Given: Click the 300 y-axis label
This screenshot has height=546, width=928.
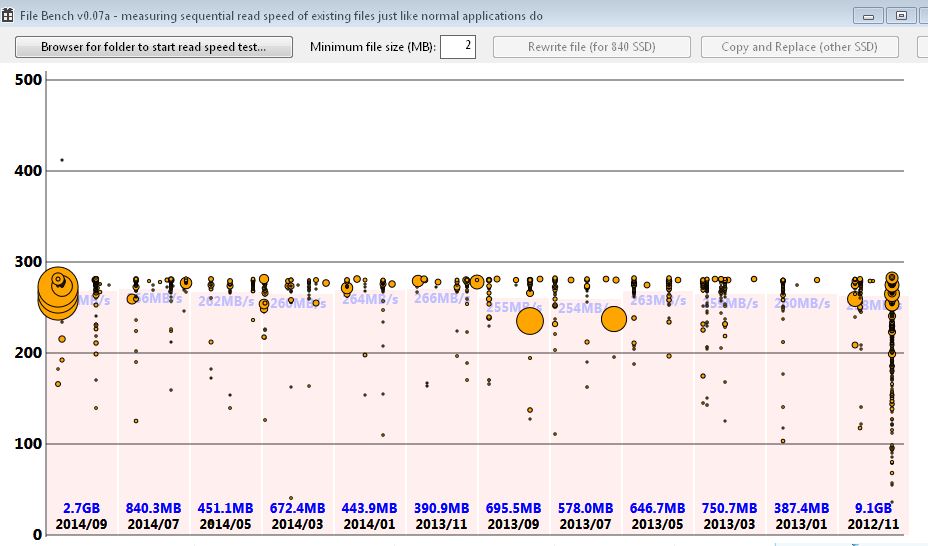Looking at the screenshot, I should point(28,261).
